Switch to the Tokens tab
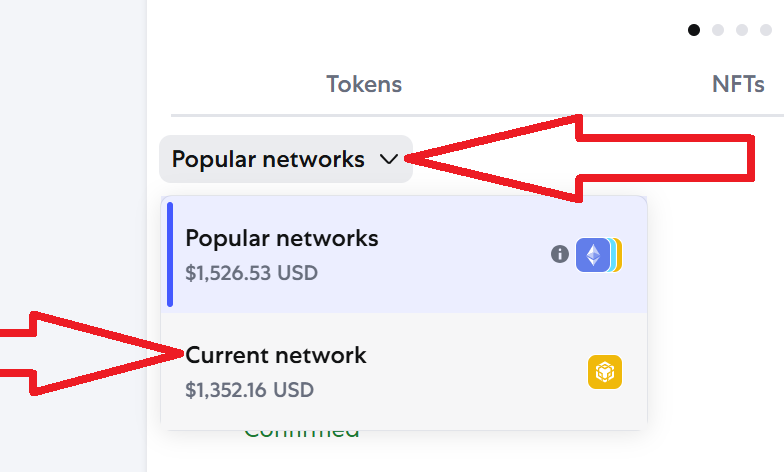 [x=364, y=84]
